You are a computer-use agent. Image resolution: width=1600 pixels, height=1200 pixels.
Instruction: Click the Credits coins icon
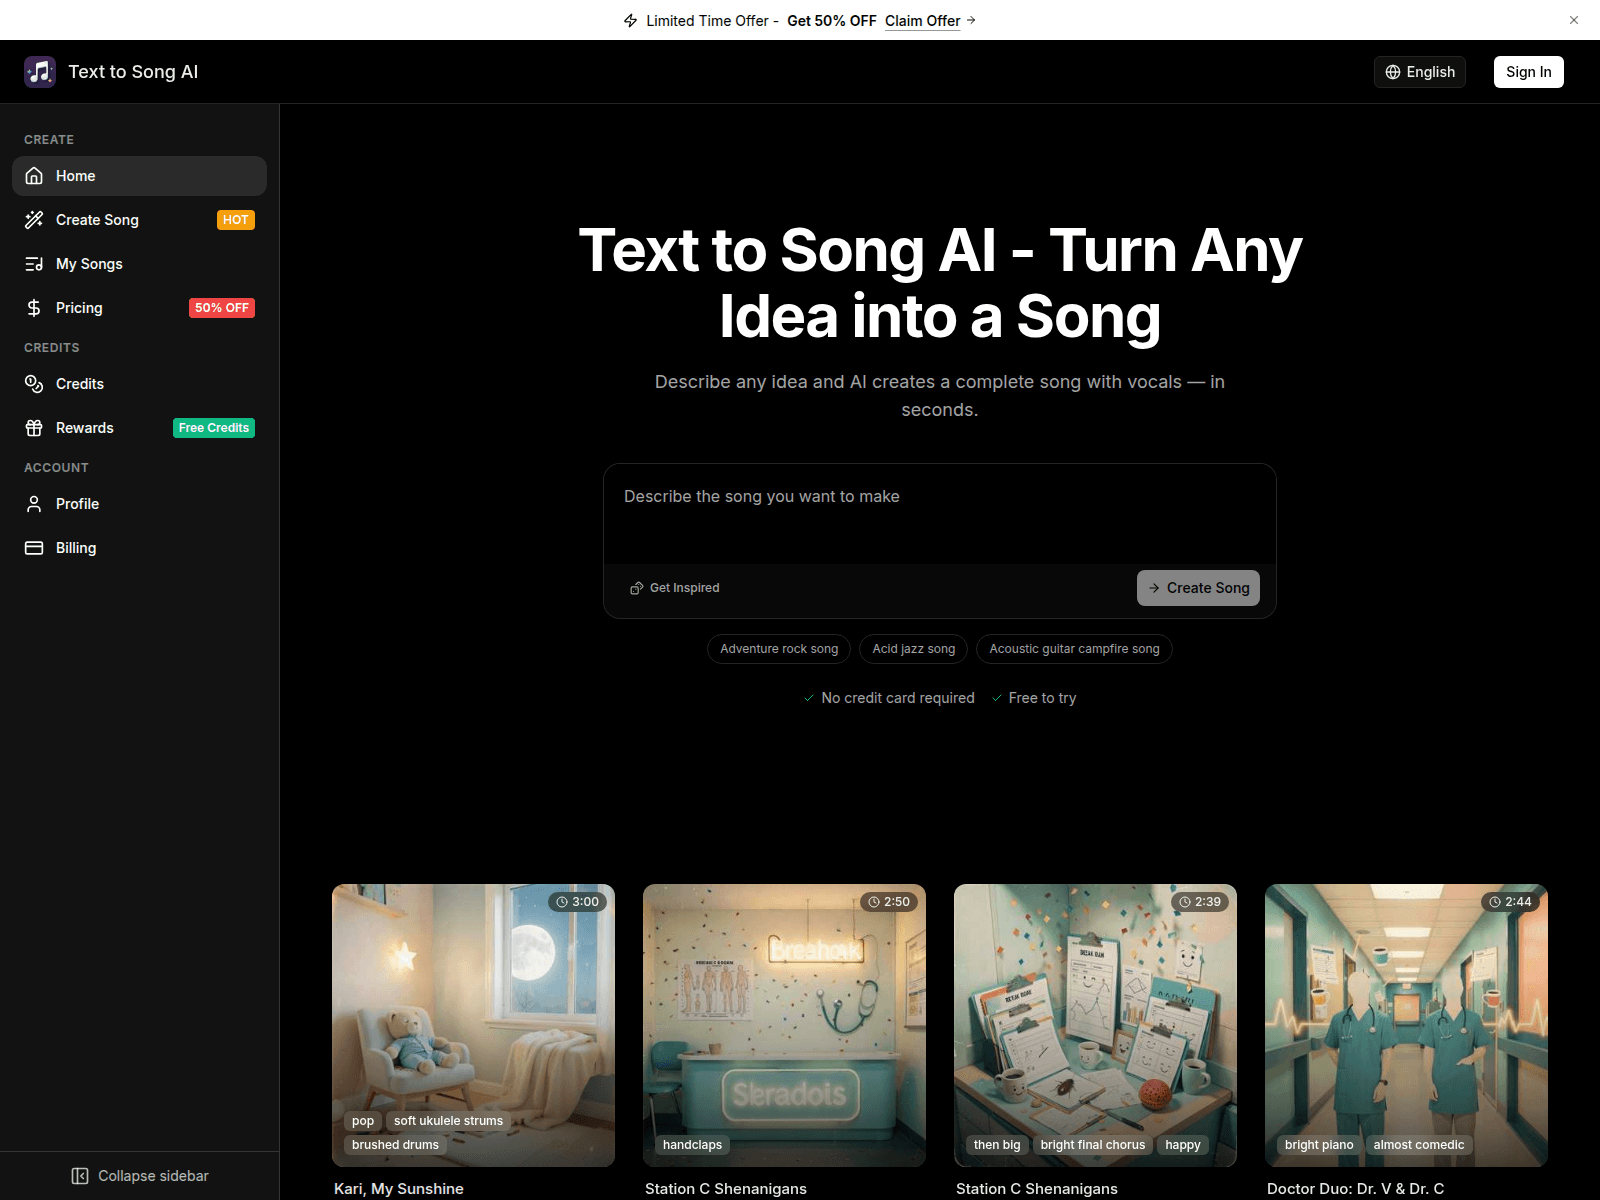click(x=34, y=384)
